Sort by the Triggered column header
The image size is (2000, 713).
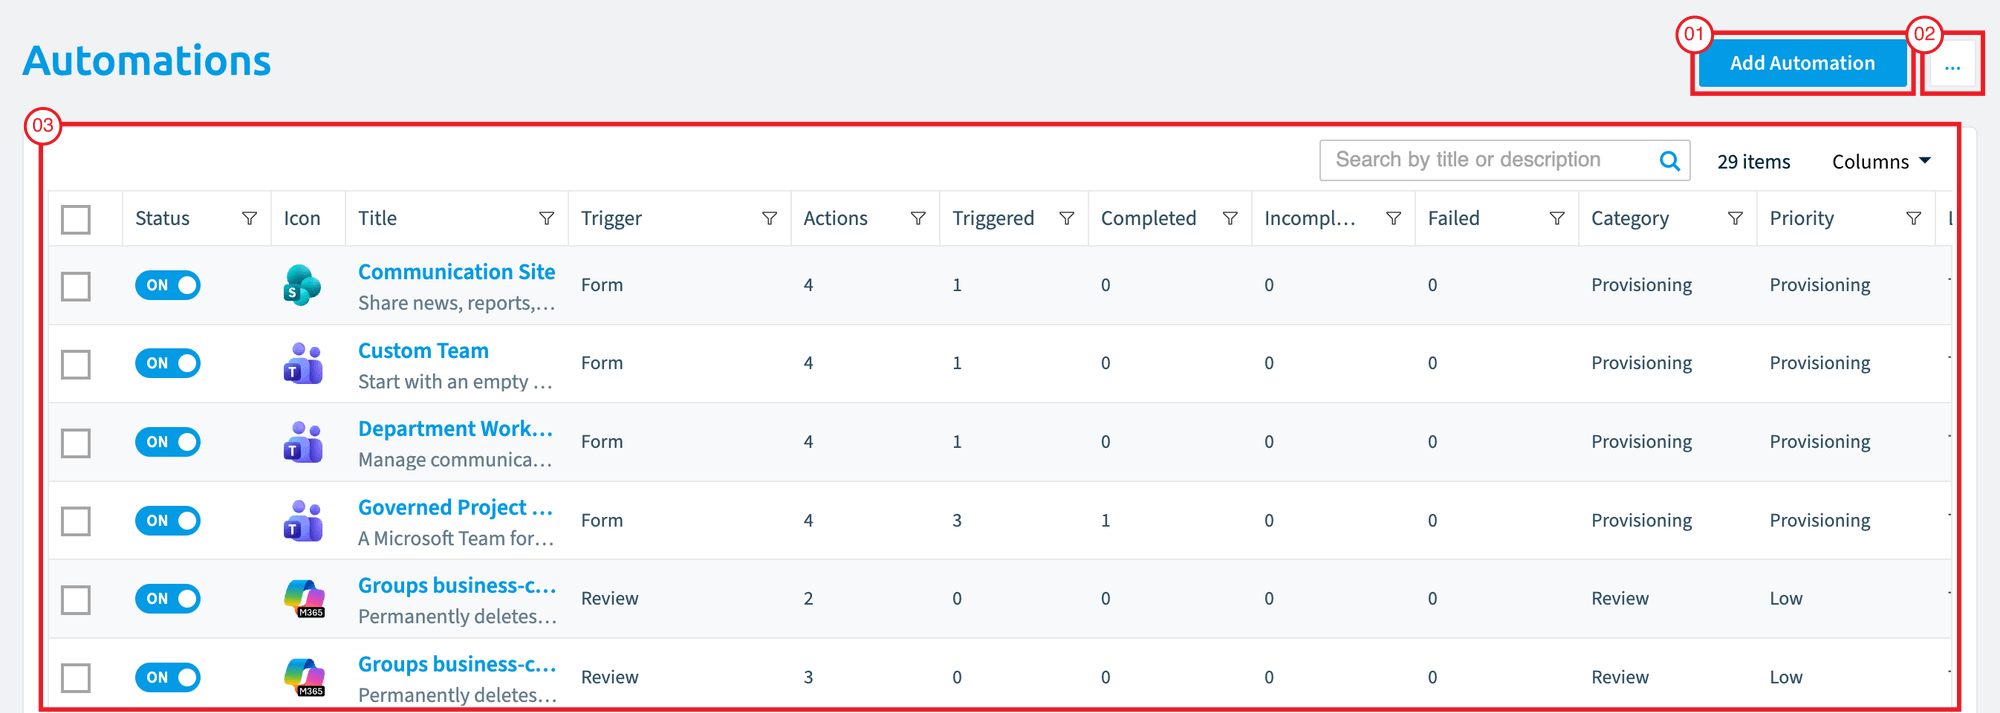point(993,218)
